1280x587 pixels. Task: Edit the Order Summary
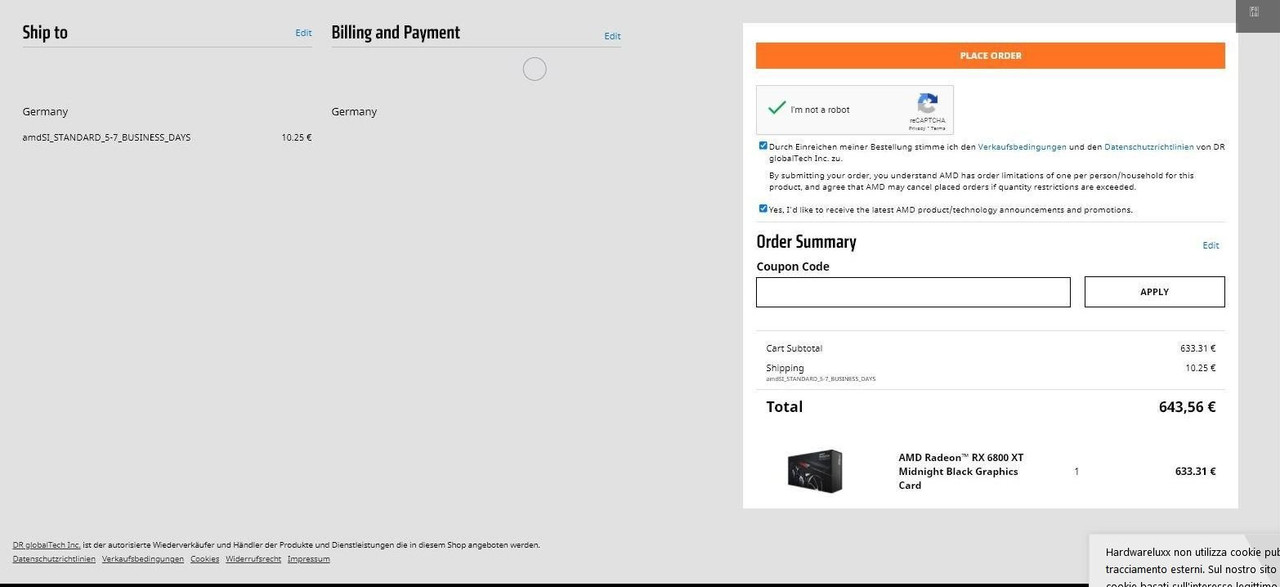(1211, 245)
